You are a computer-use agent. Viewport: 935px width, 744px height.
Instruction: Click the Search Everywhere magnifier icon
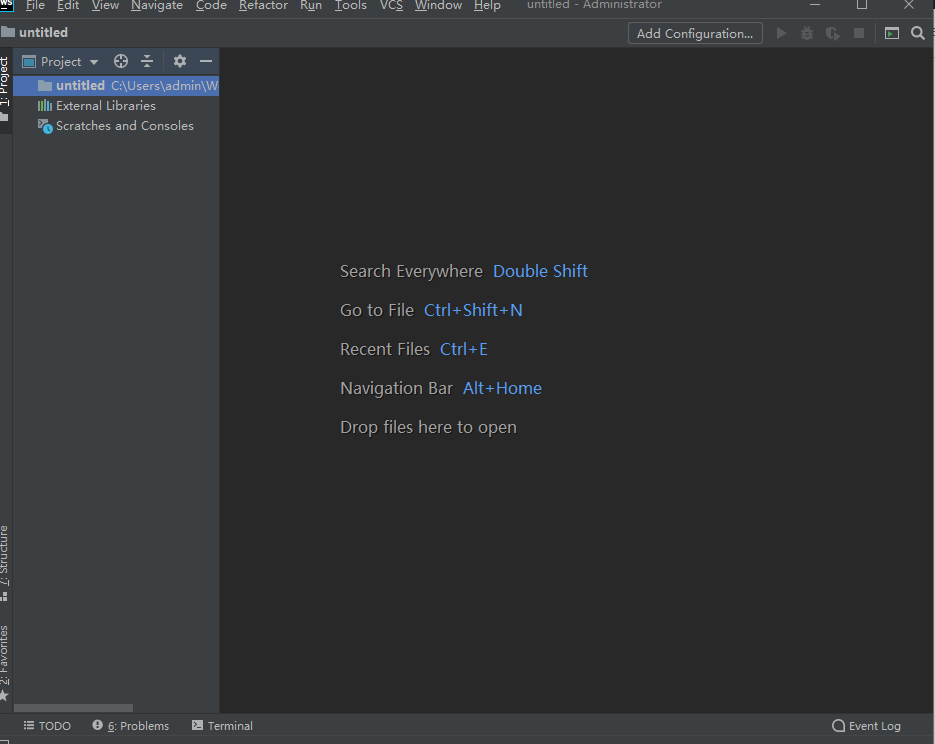[x=918, y=33]
